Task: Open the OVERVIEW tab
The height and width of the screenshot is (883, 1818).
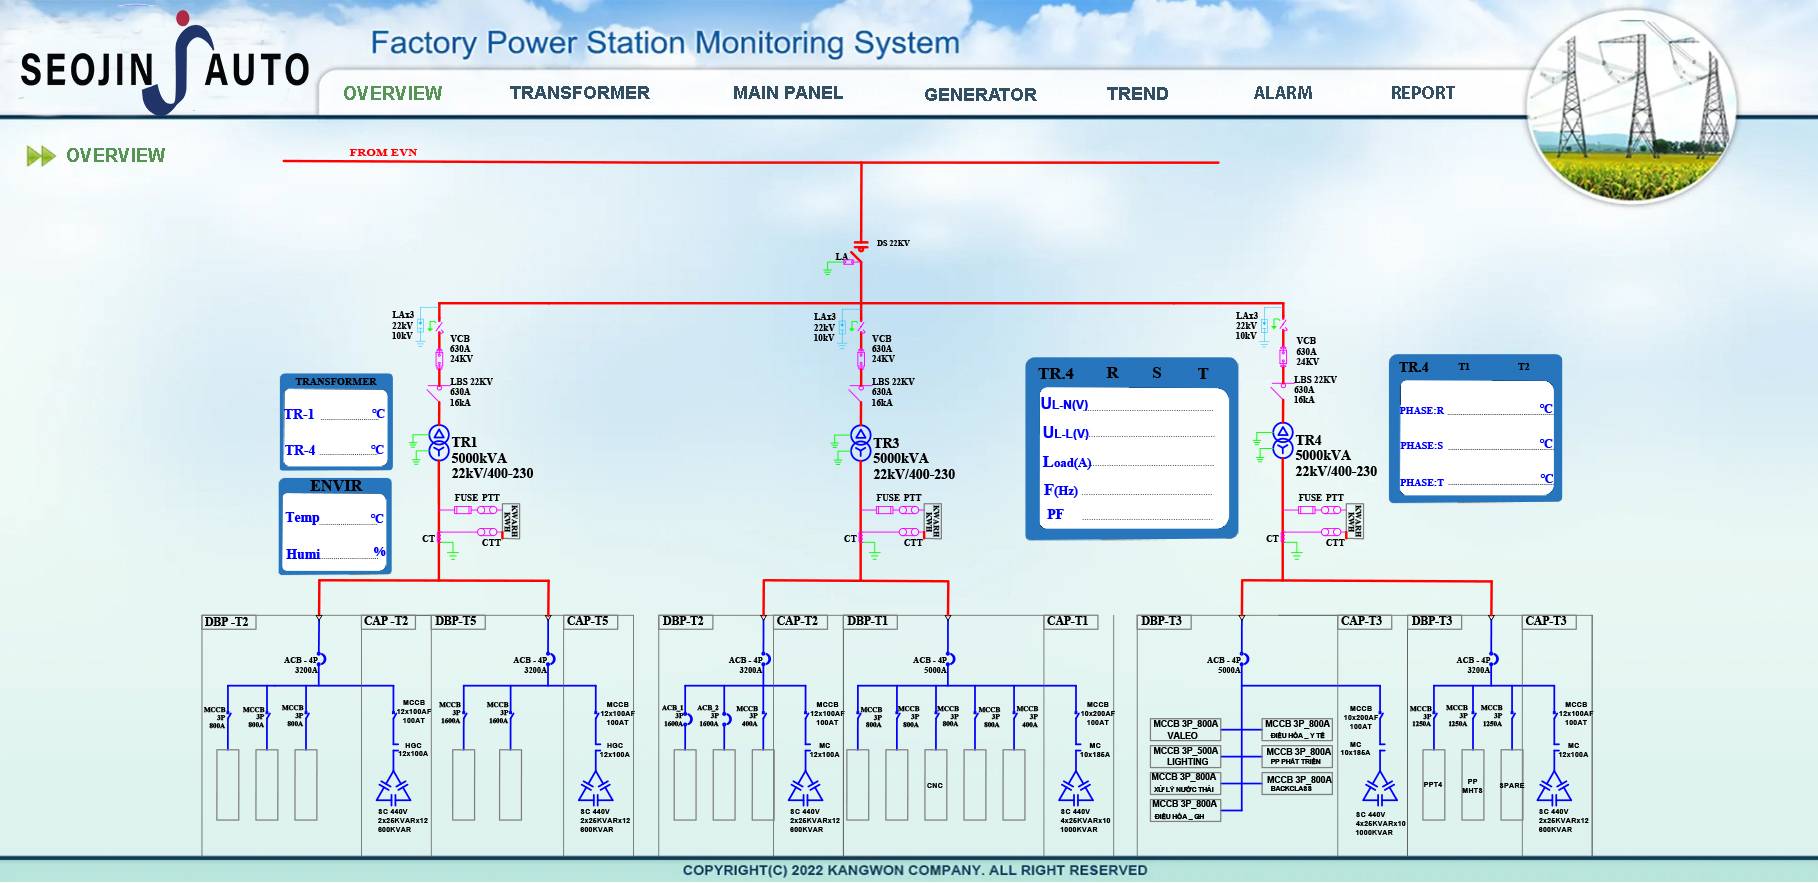Action: click(392, 93)
